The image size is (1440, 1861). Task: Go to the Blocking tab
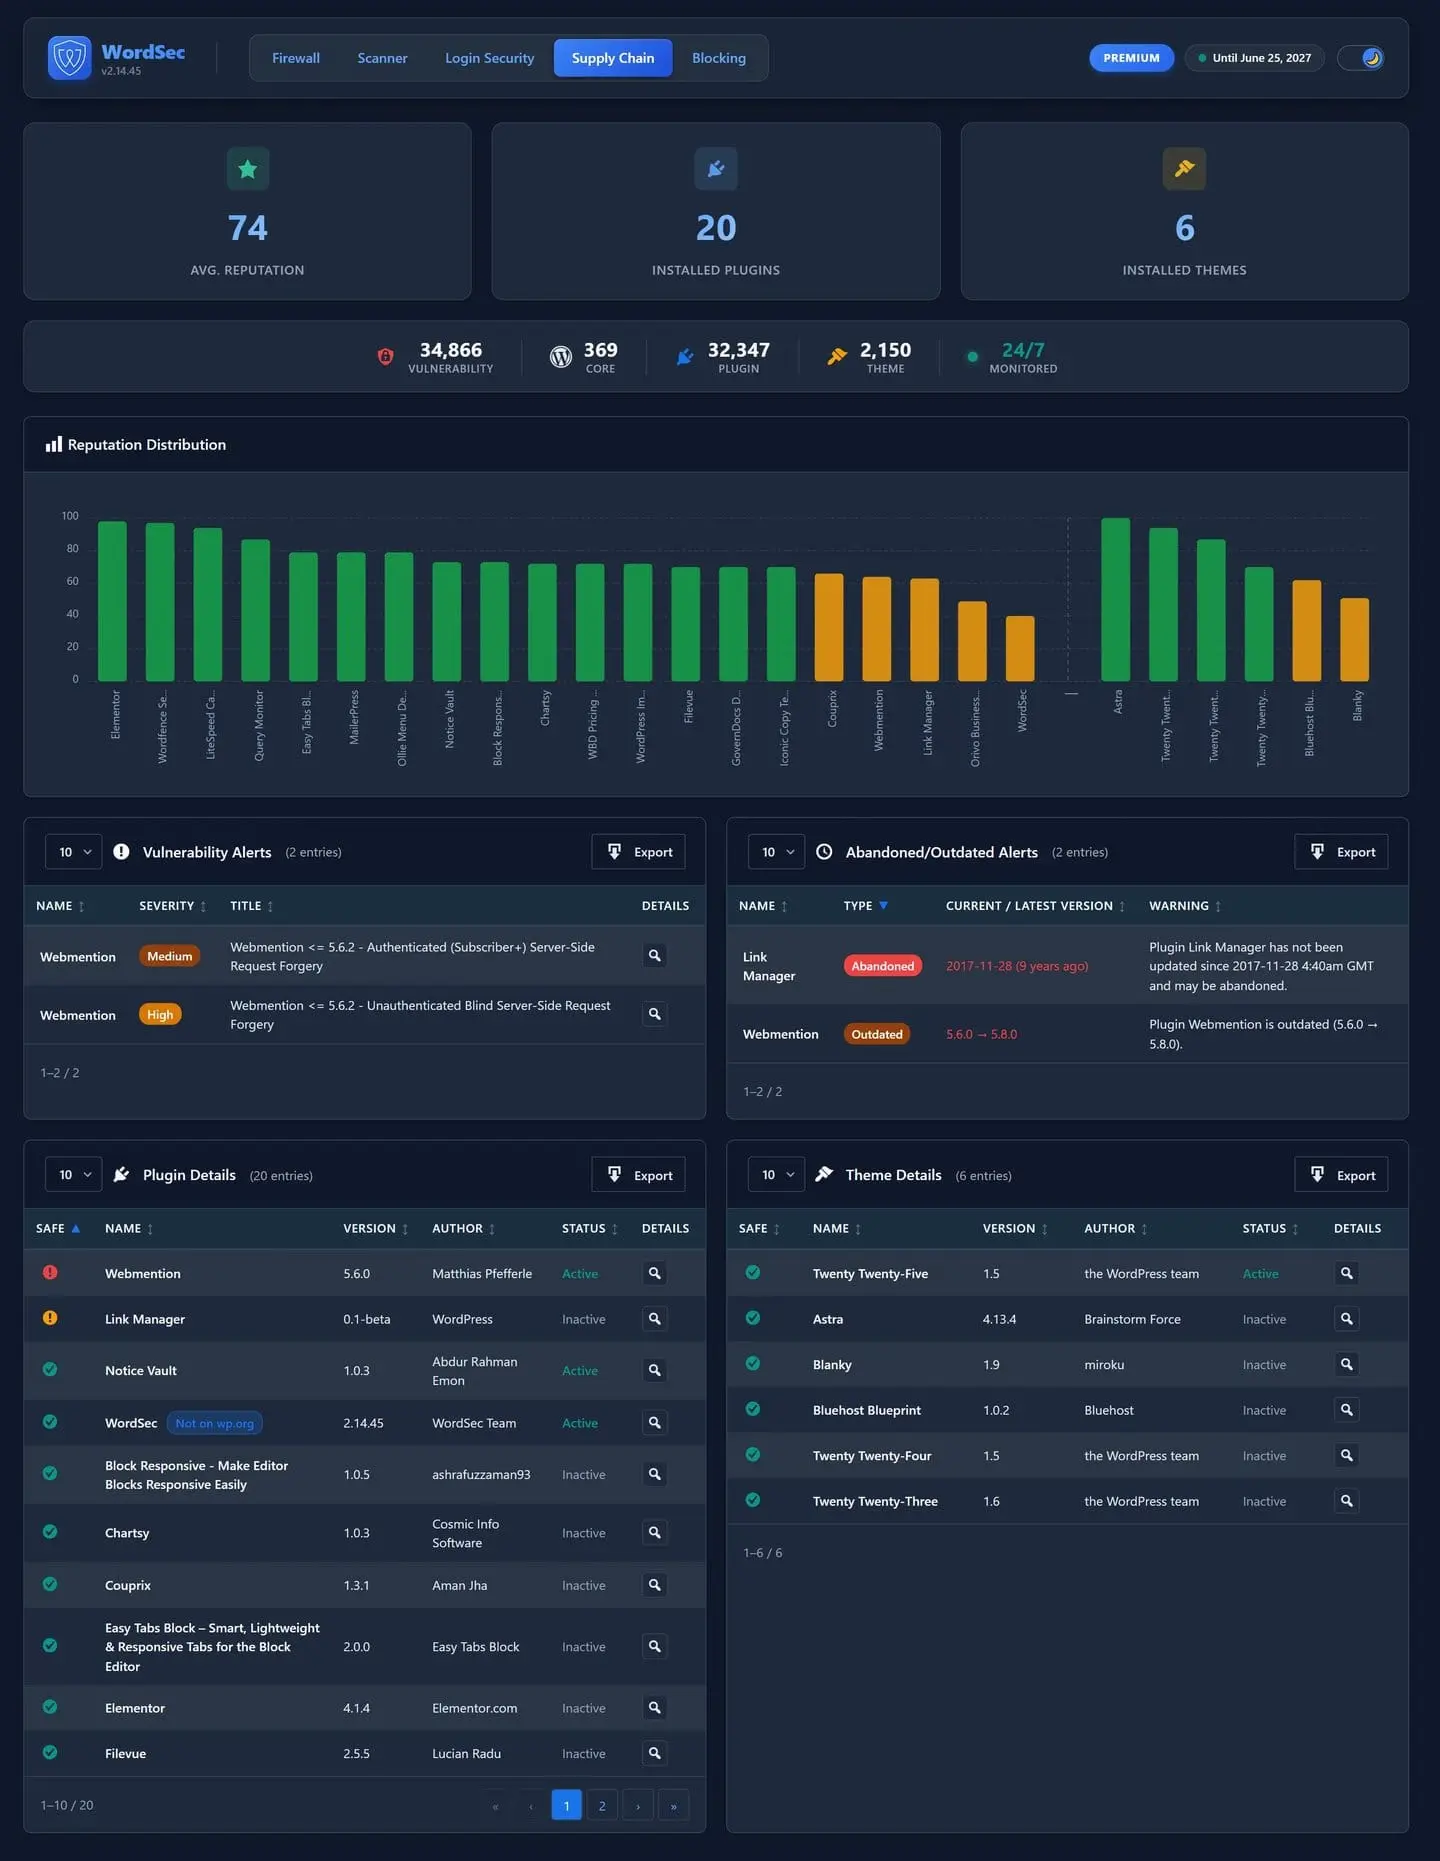(x=719, y=58)
